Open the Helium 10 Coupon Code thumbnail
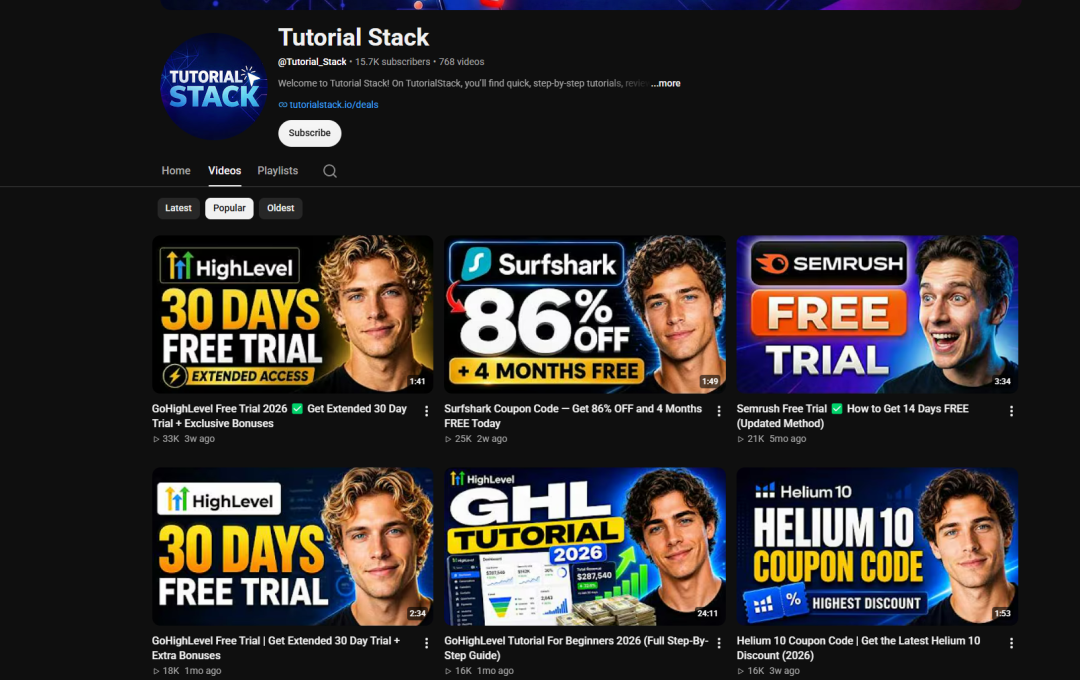The height and width of the screenshot is (680, 1080). coord(877,547)
